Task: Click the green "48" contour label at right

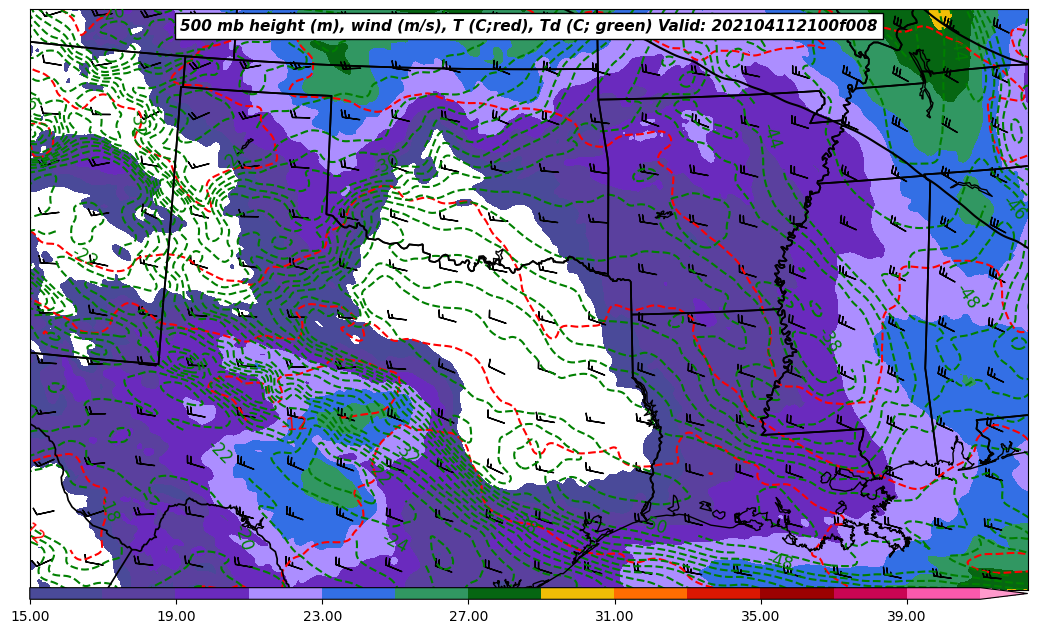Action: (968, 297)
